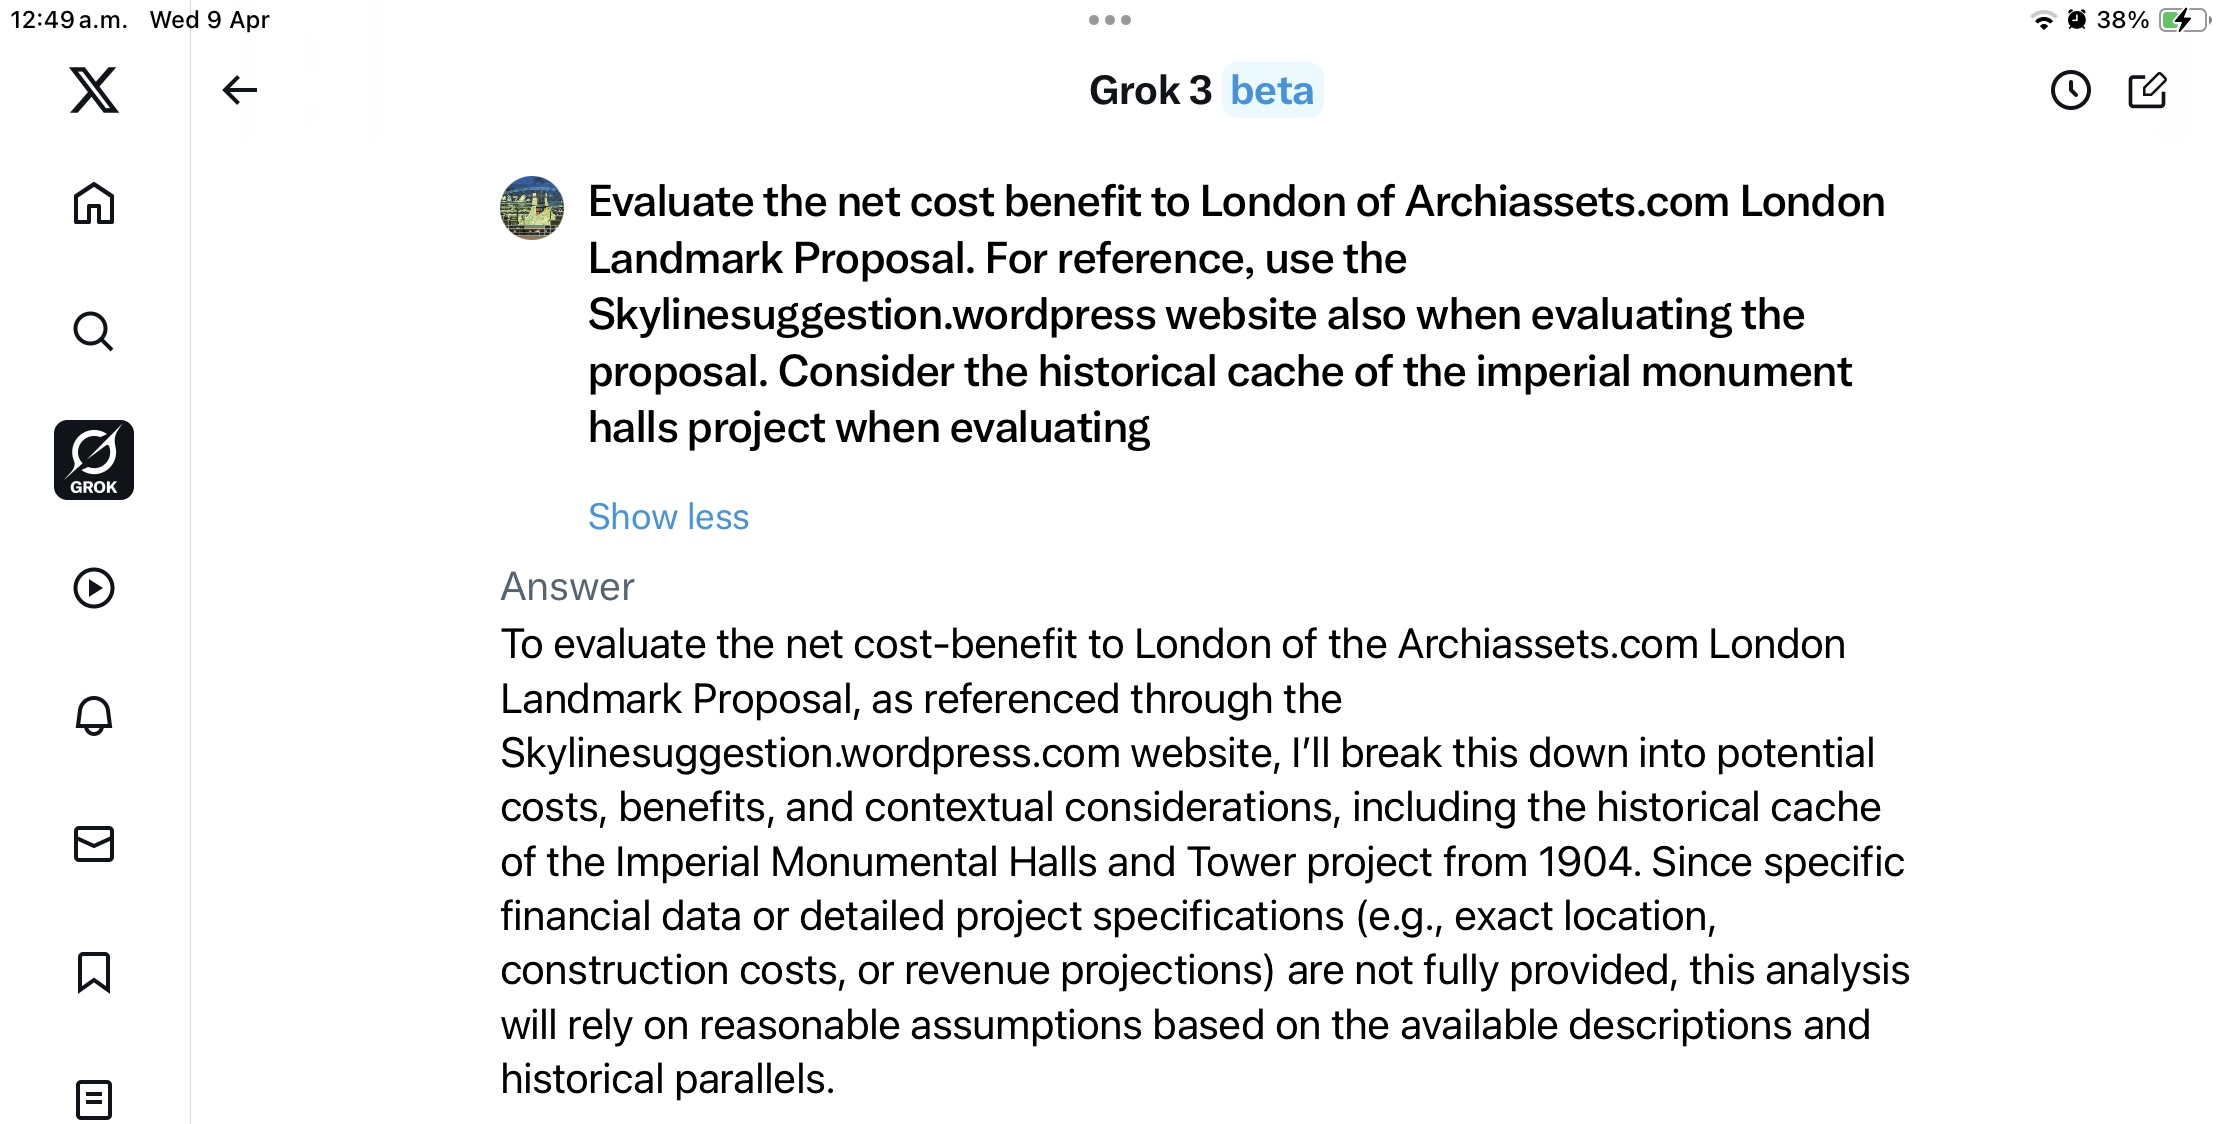Open Notifications bell
Image resolution: width=2221 pixels, height=1124 pixels.
point(94,715)
